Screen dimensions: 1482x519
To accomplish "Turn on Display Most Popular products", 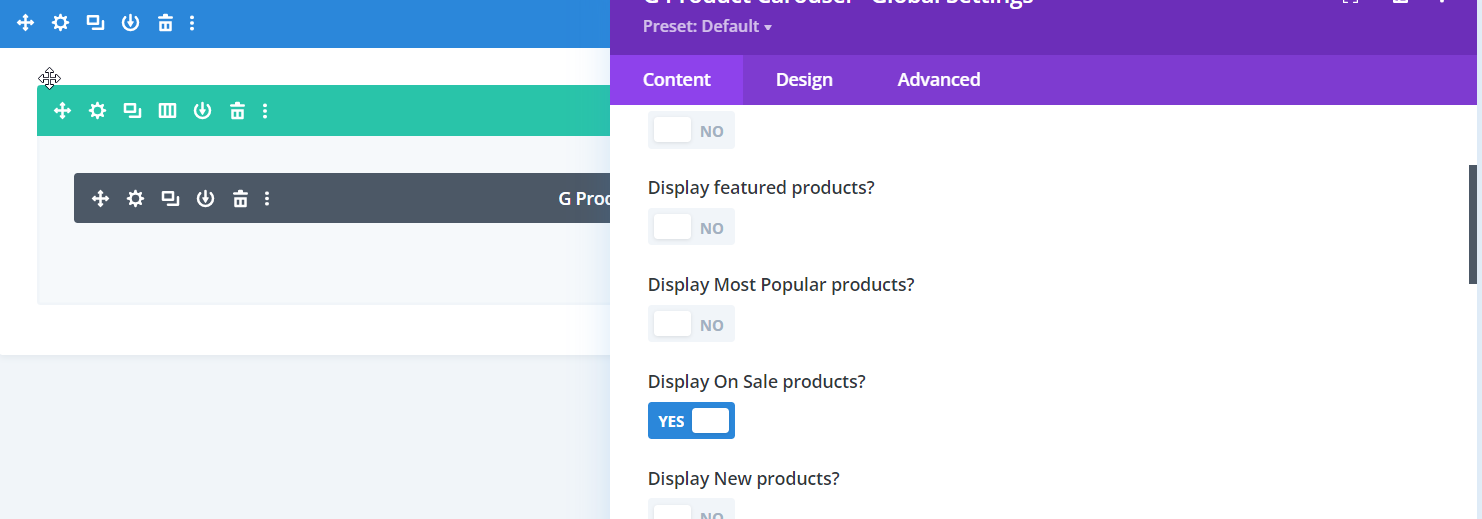I will (x=691, y=324).
